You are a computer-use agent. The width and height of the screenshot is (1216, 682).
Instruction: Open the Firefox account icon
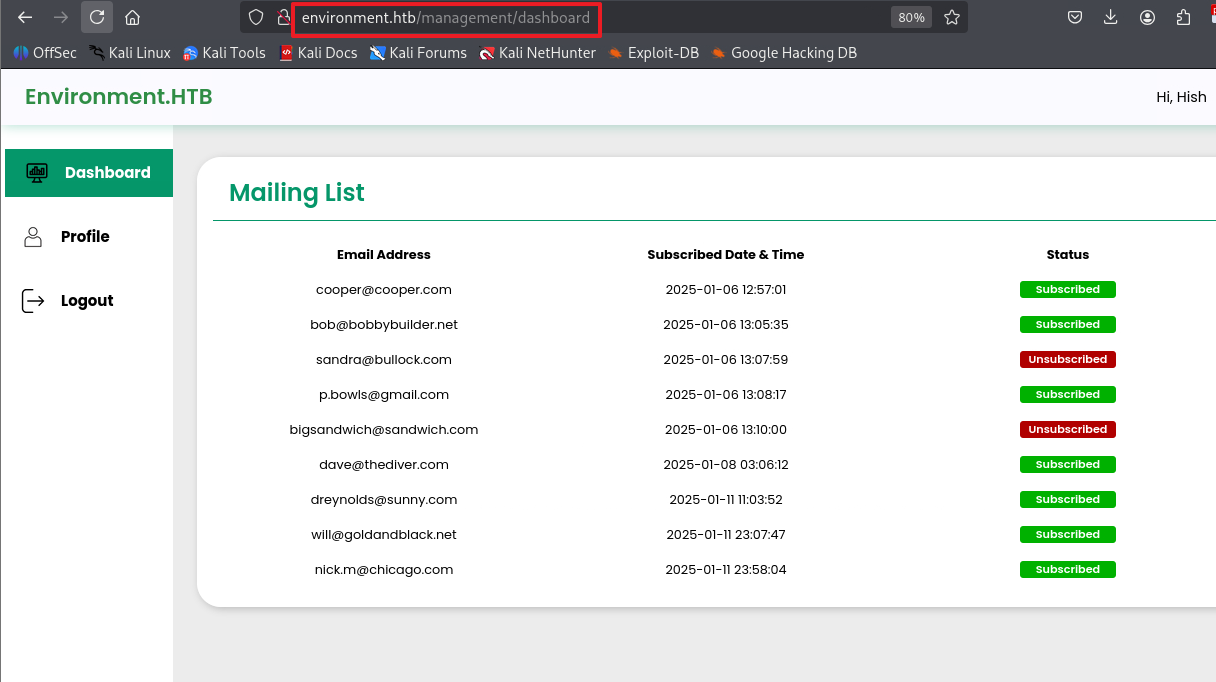[x=1148, y=17]
